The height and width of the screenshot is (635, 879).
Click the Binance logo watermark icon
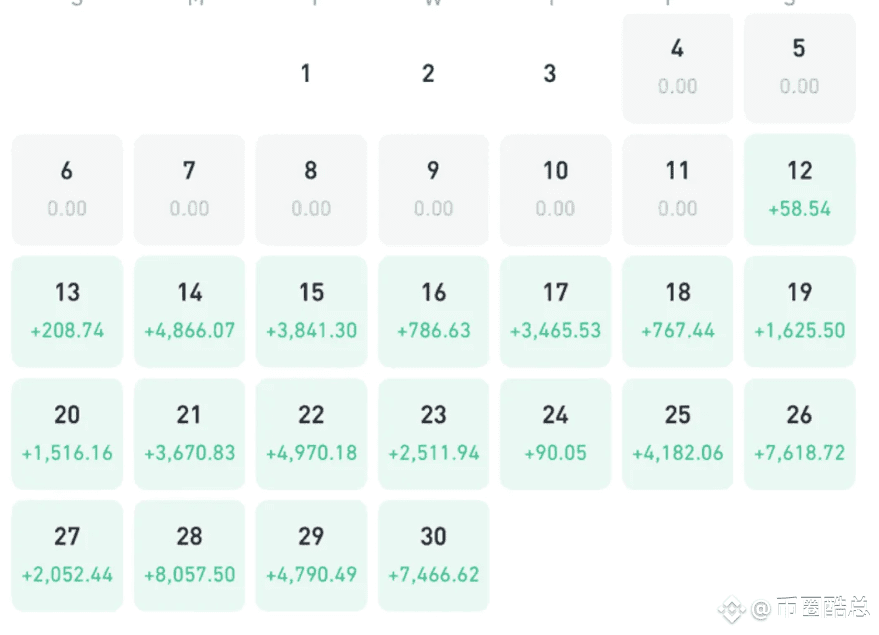[x=731, y=609]
